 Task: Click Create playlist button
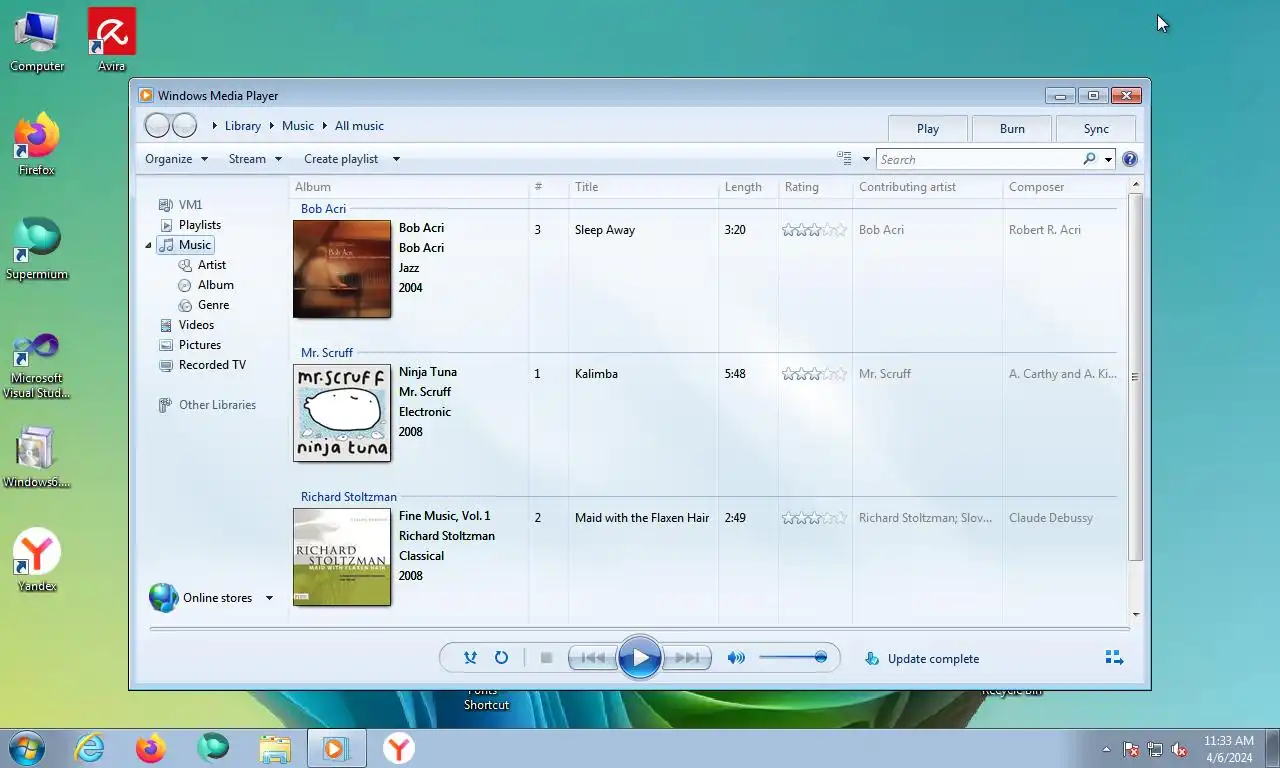pyautogui.click(x=341, y=159)
